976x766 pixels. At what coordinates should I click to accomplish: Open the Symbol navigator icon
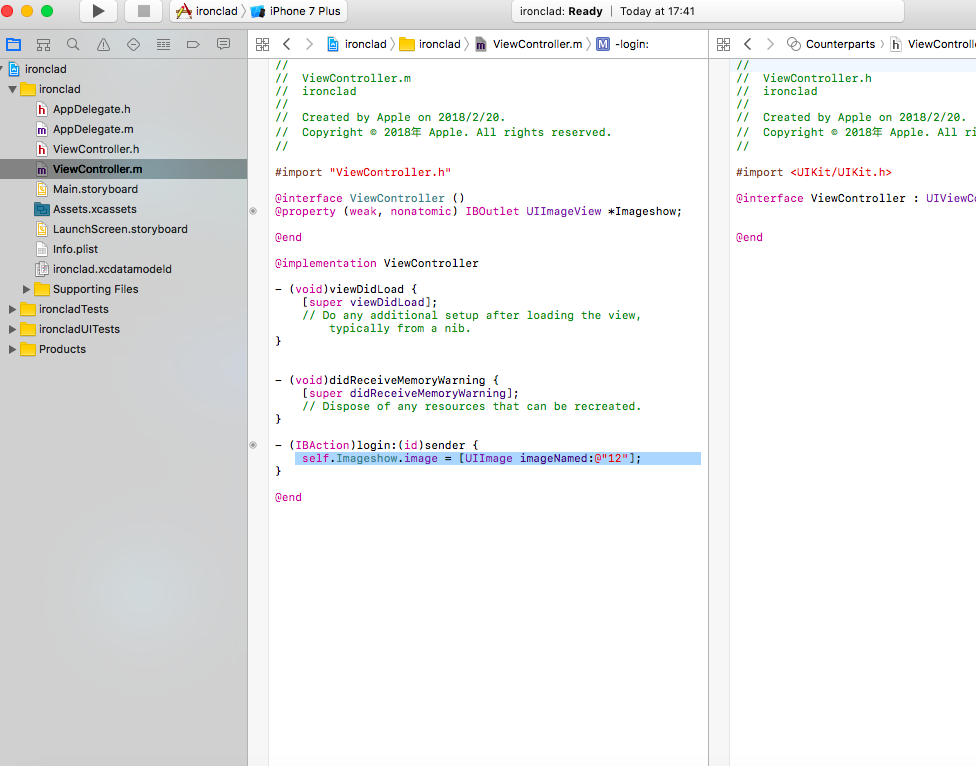click(43, 44)
